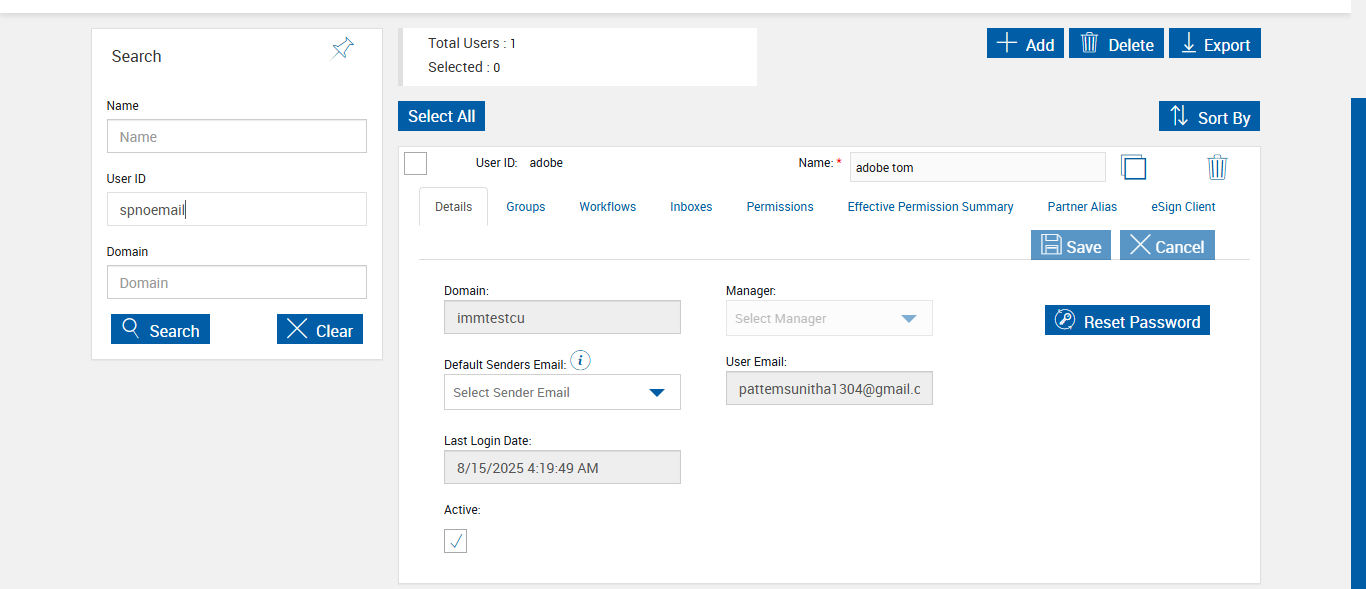Open the Select Sender Email dropdown
The image size is (1366, 589).
562,392
